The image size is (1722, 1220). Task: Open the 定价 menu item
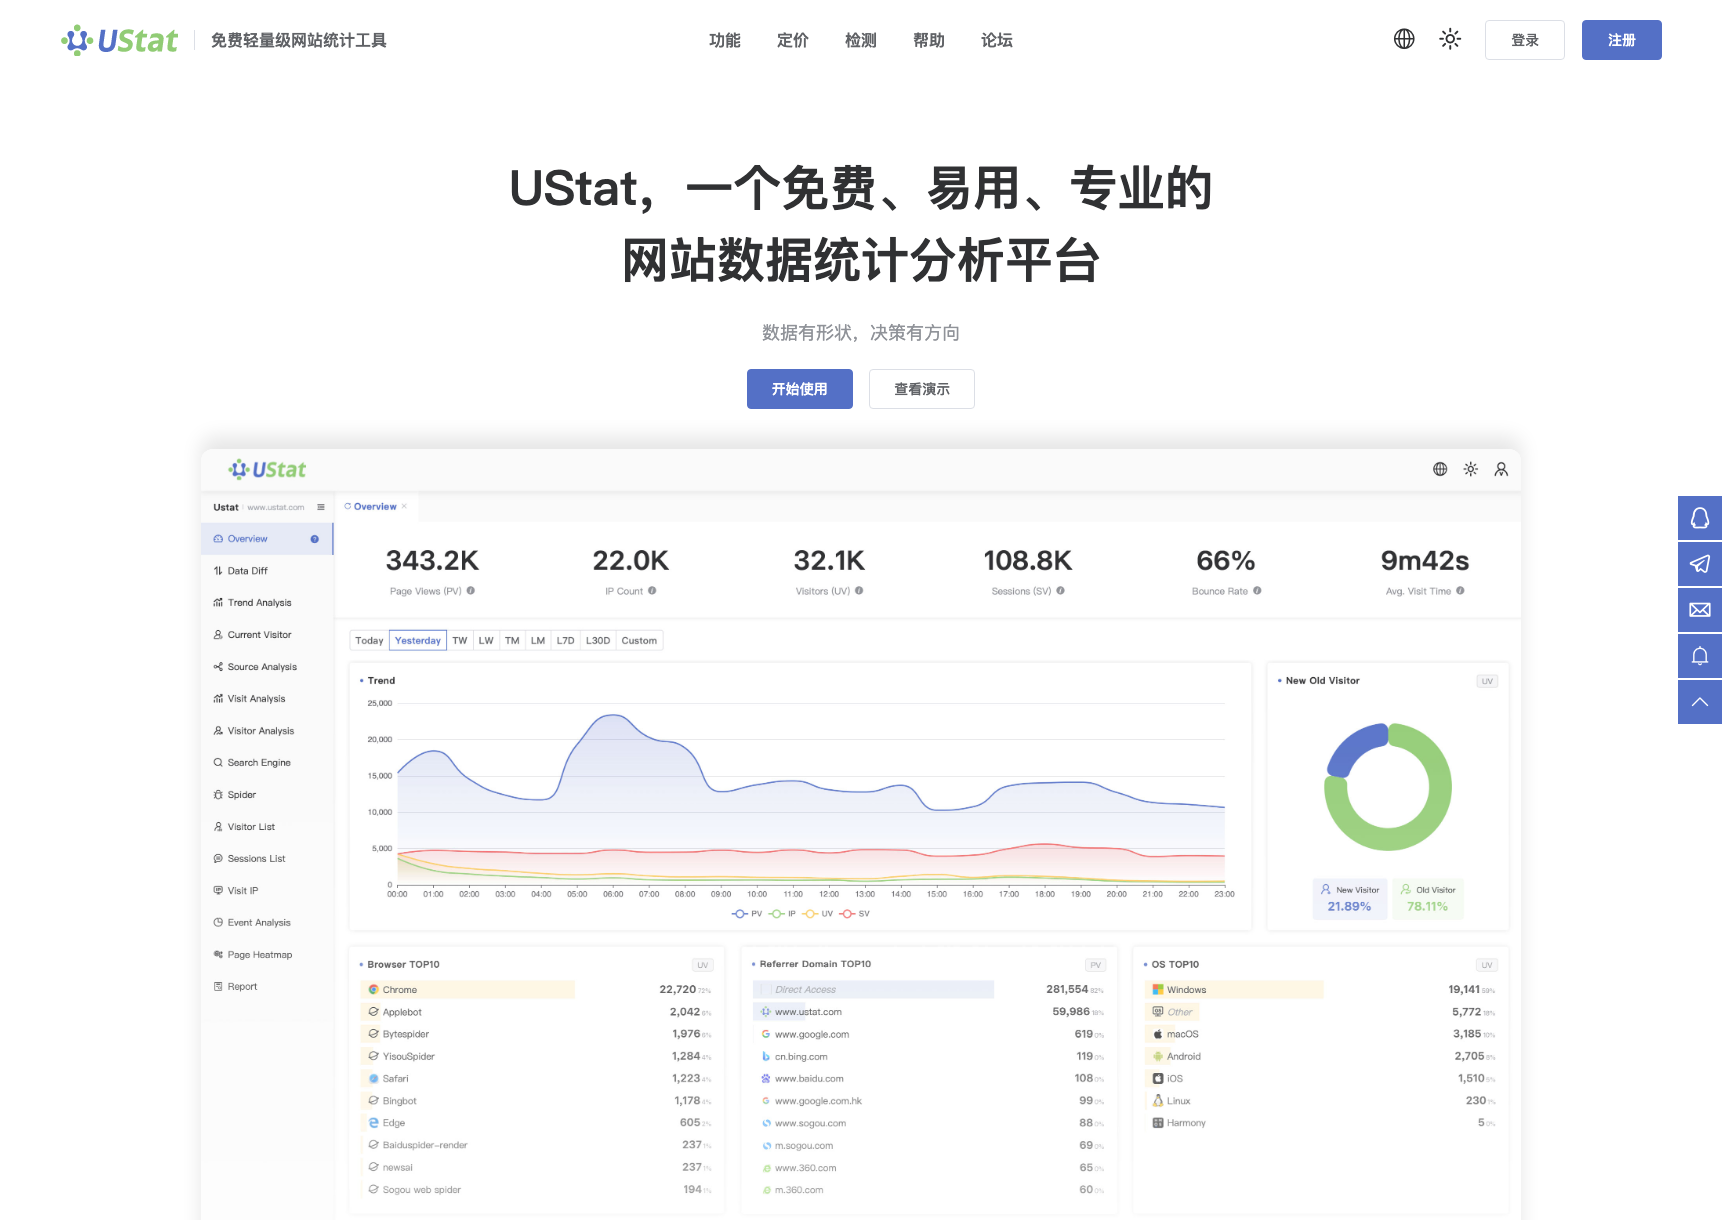(793, 40)
